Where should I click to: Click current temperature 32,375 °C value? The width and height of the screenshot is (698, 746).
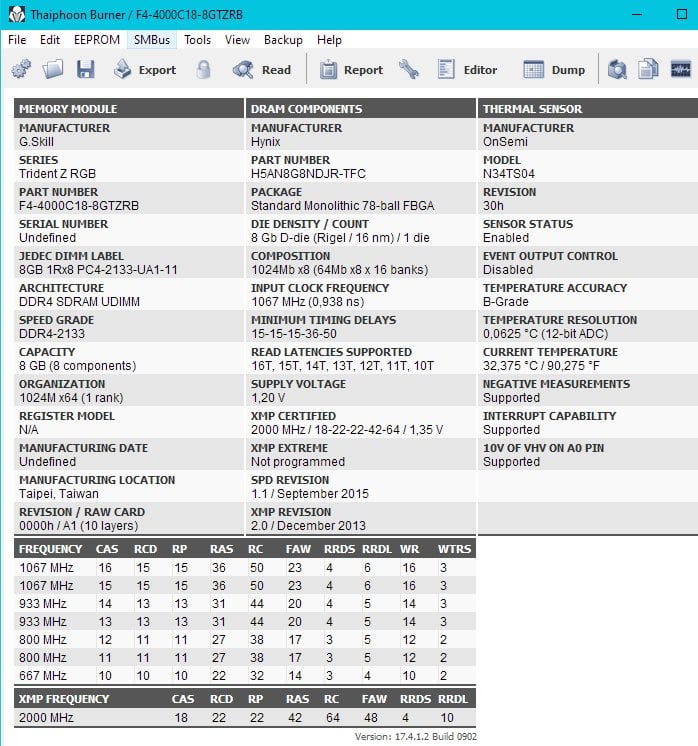[541, 365]
